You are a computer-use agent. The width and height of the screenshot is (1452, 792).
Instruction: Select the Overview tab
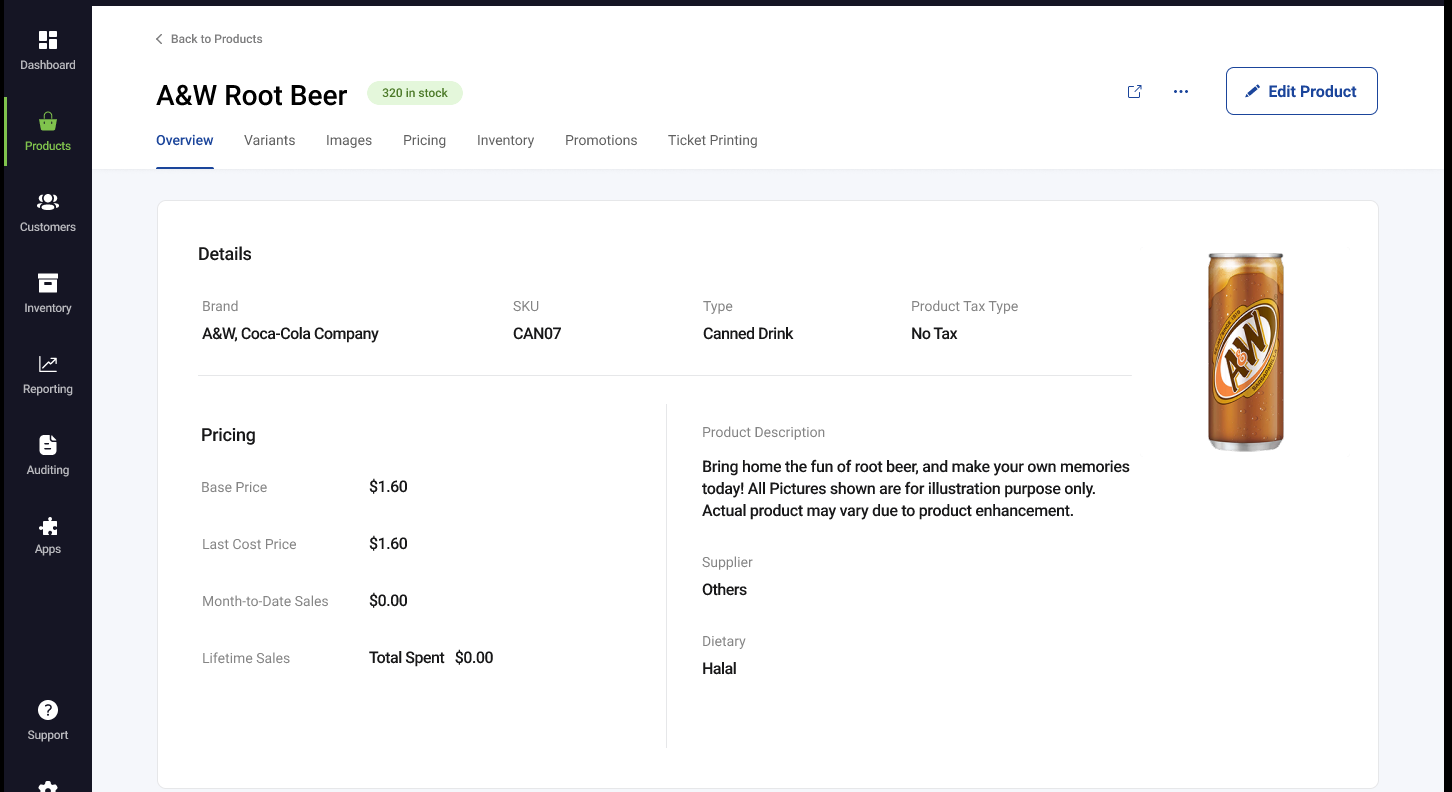point(185,140)
